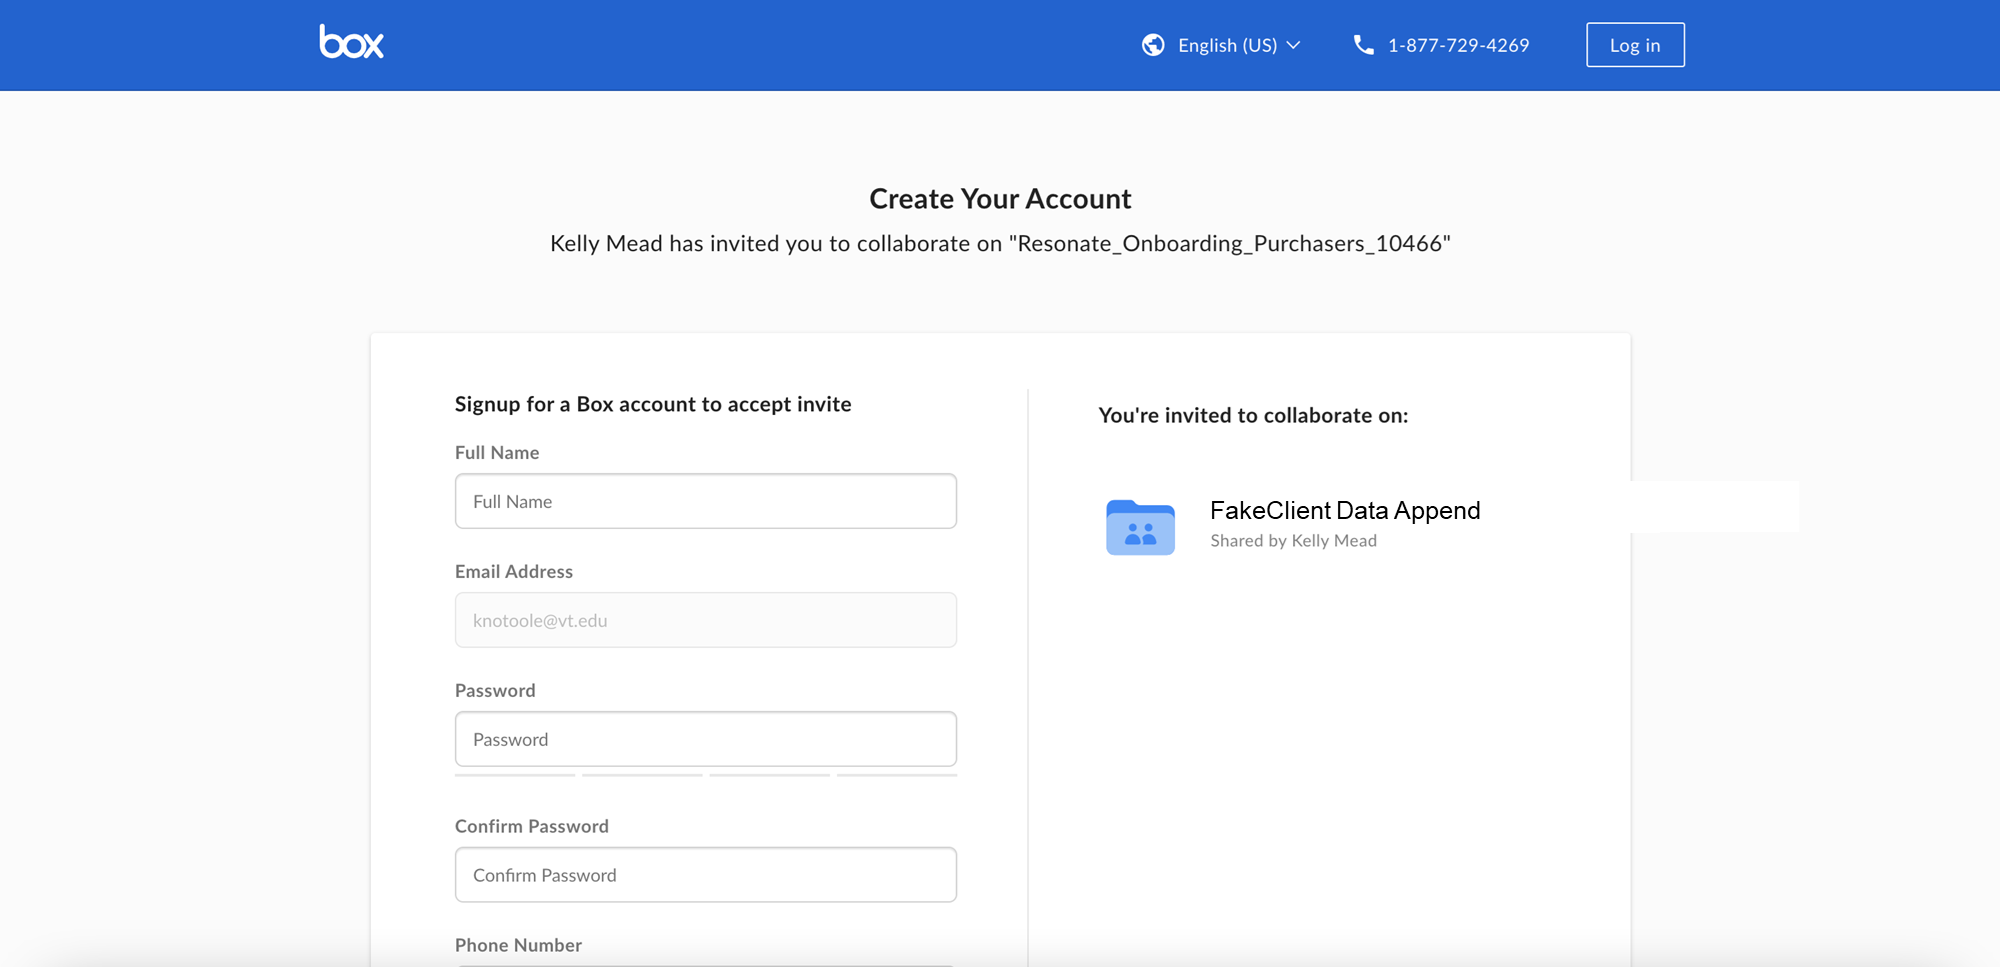Screen dimensions: 2000x967
Task: Click the globe language icon
Action: [x=1153, y=45]
